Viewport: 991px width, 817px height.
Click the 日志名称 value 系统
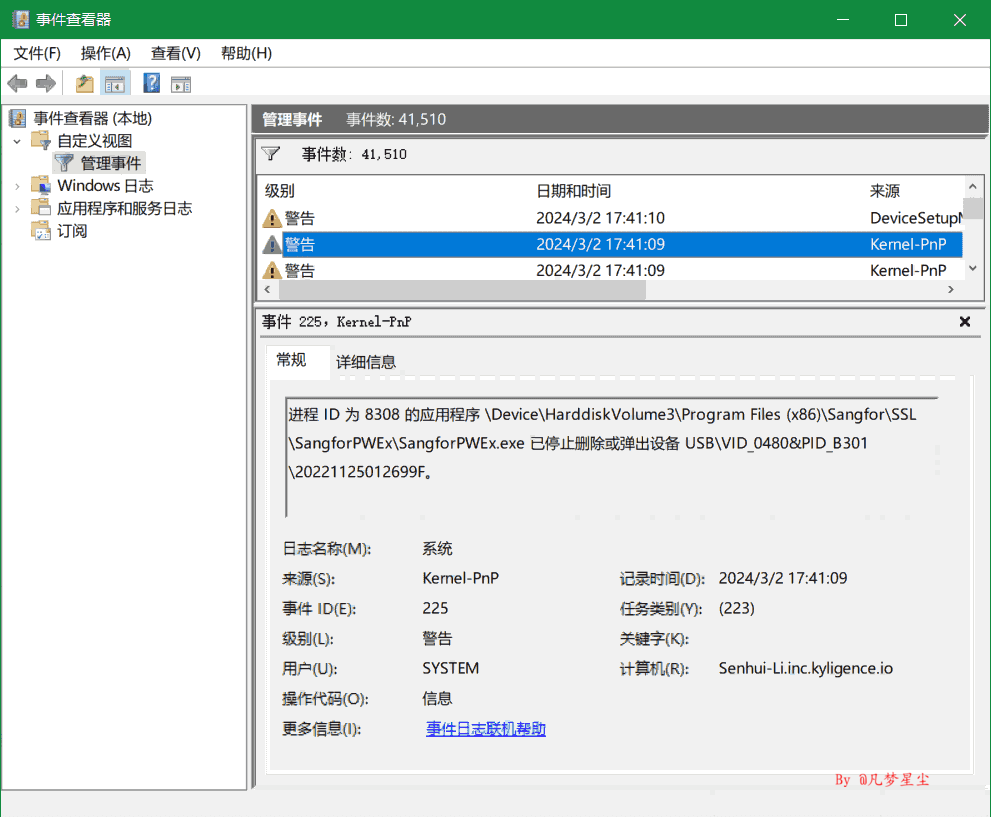click(437, 548)
